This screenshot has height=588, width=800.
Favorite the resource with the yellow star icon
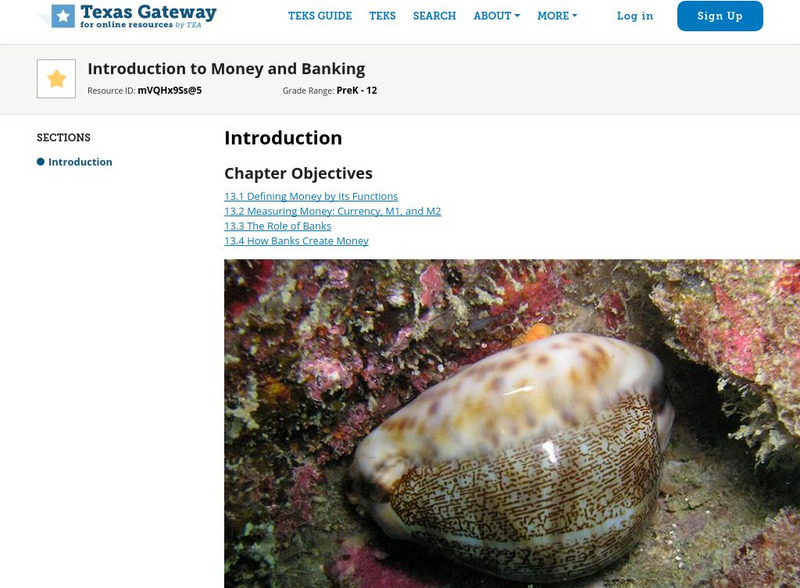pos(56,79)
